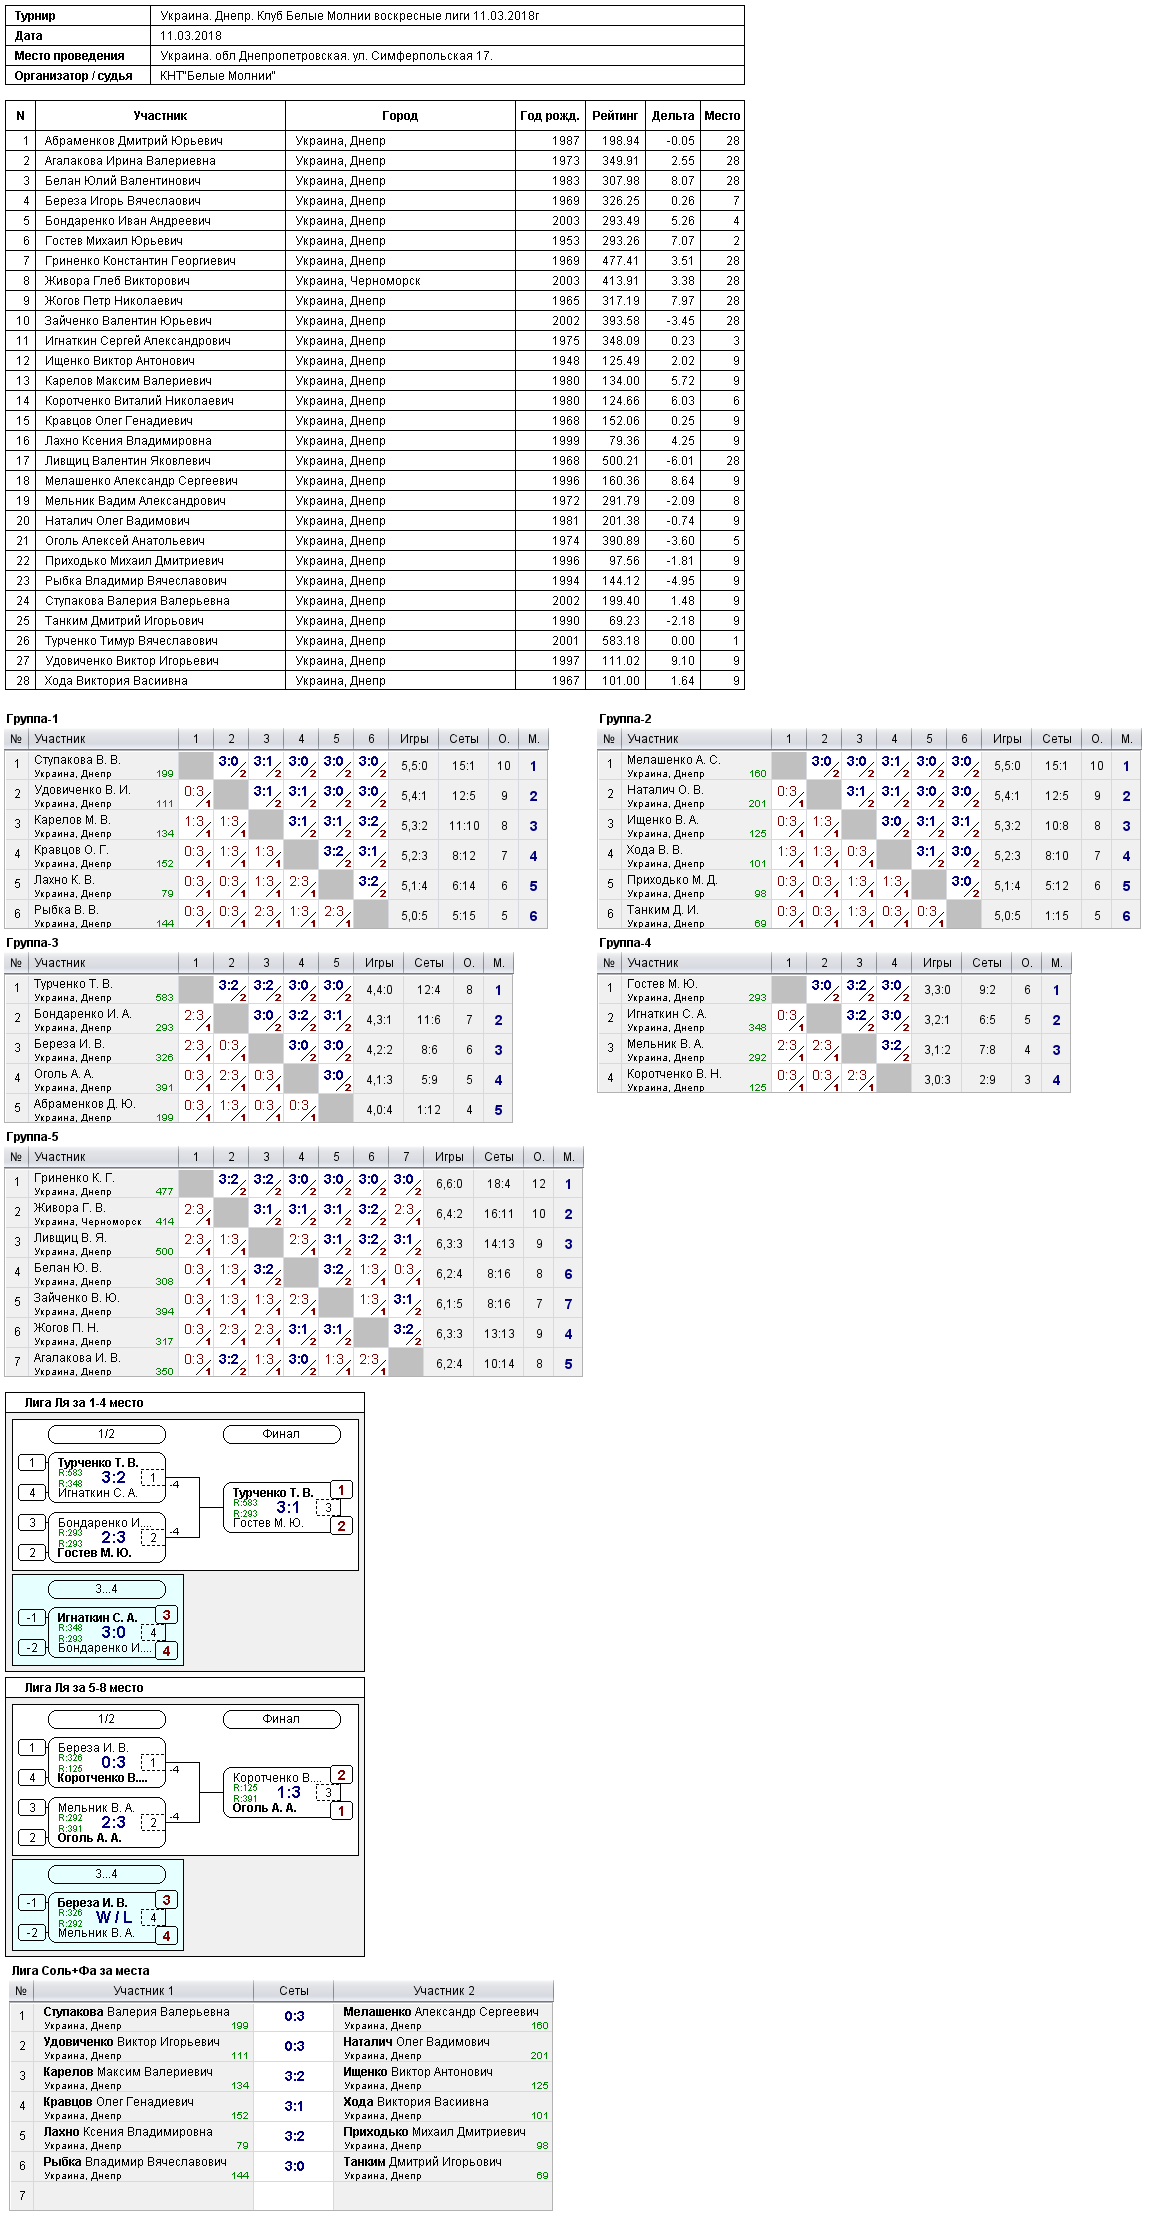Select the Участник column header in top table
This screenshot has width=1151, height=2216.
(160, 116)
